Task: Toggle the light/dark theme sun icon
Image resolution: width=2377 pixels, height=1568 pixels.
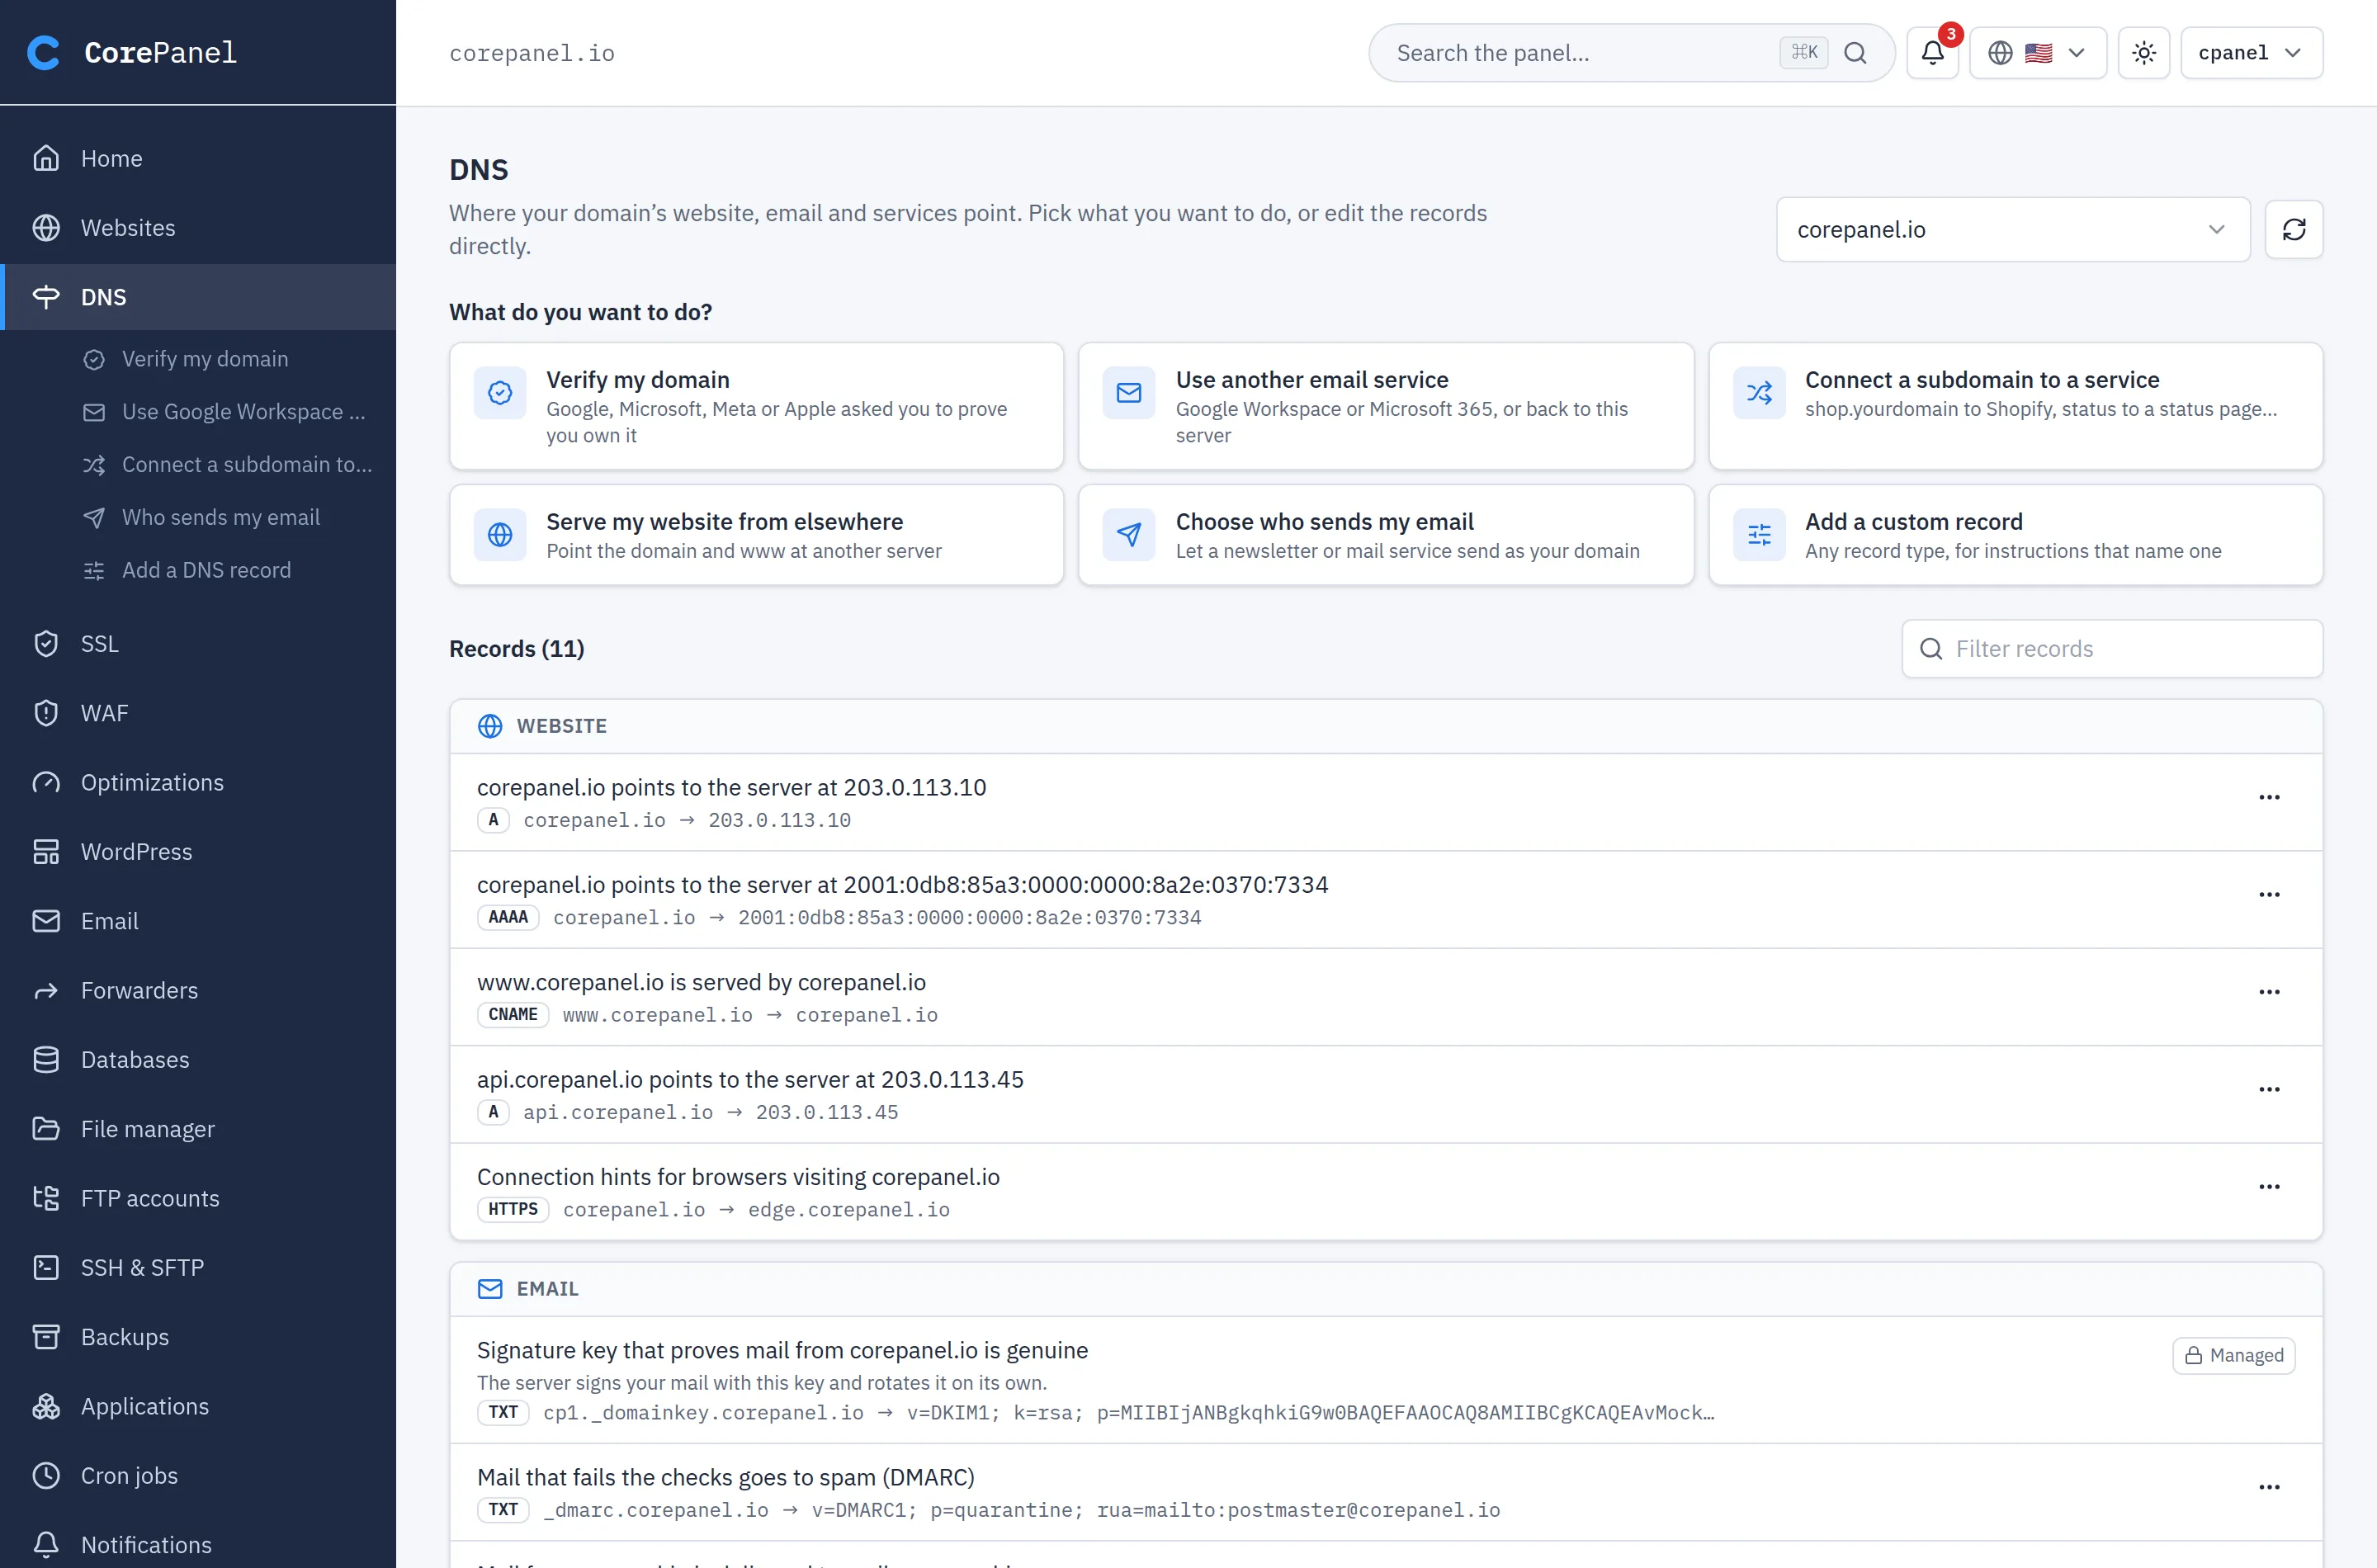Action: click(x=2143, y=53)
